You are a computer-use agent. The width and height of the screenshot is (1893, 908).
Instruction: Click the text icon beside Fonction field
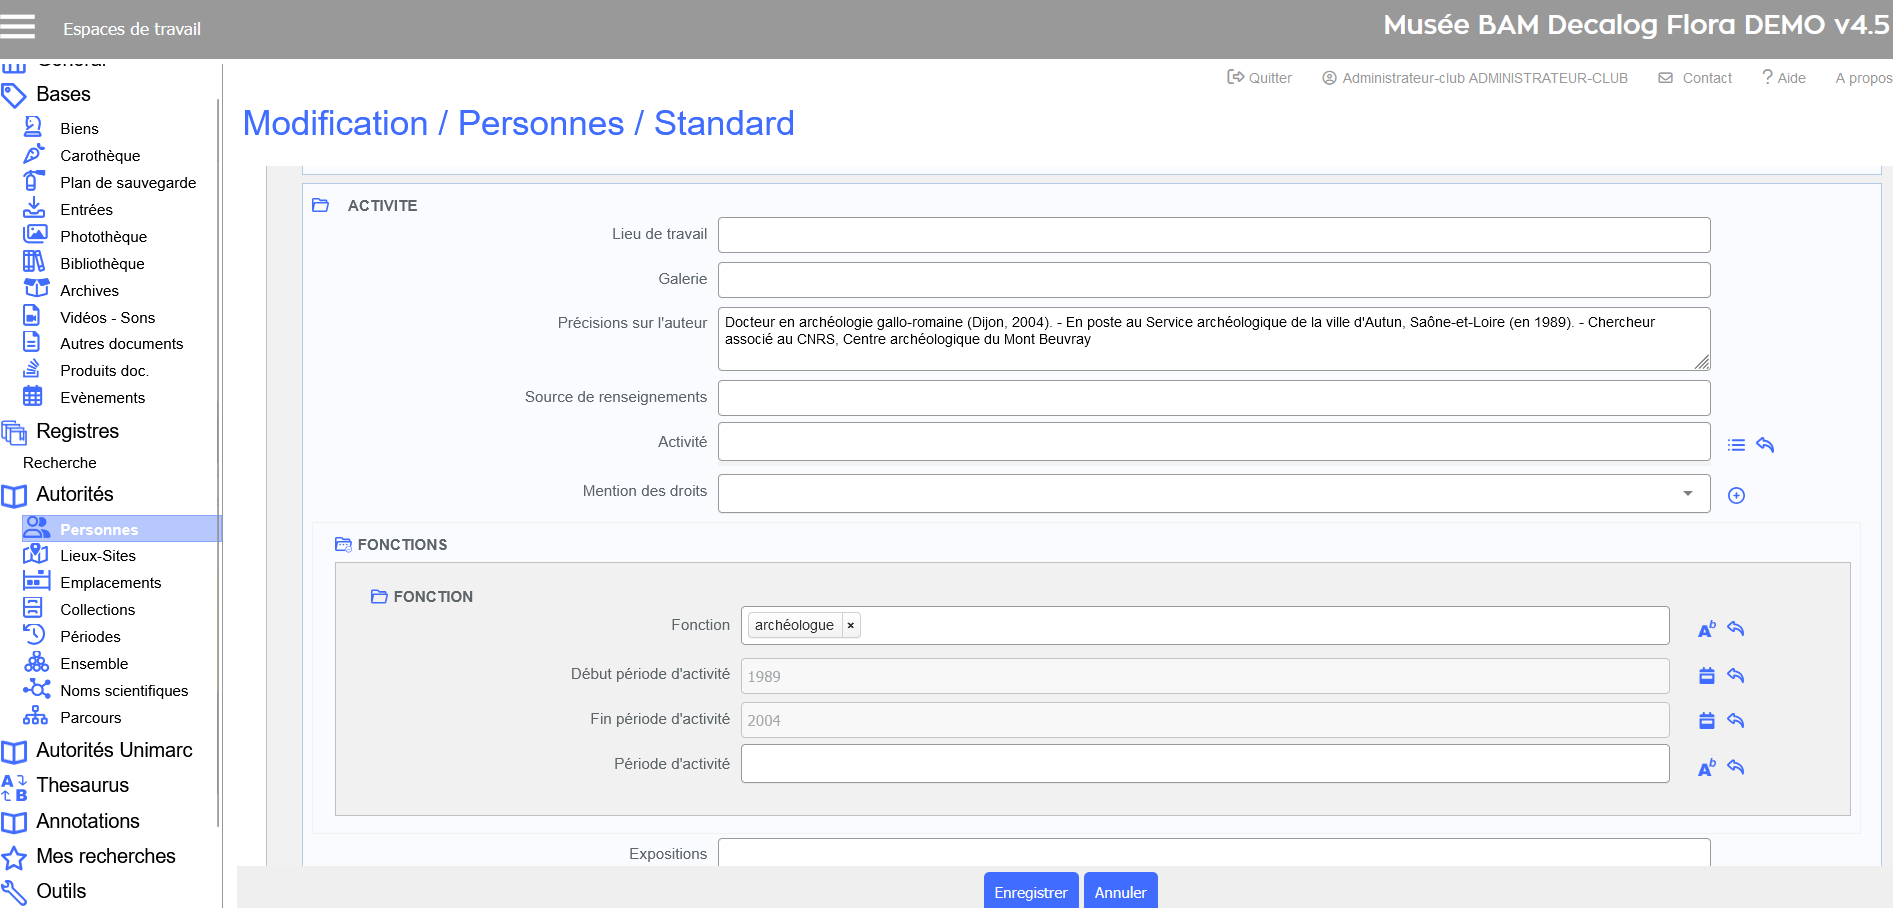tap(1706, 629)
